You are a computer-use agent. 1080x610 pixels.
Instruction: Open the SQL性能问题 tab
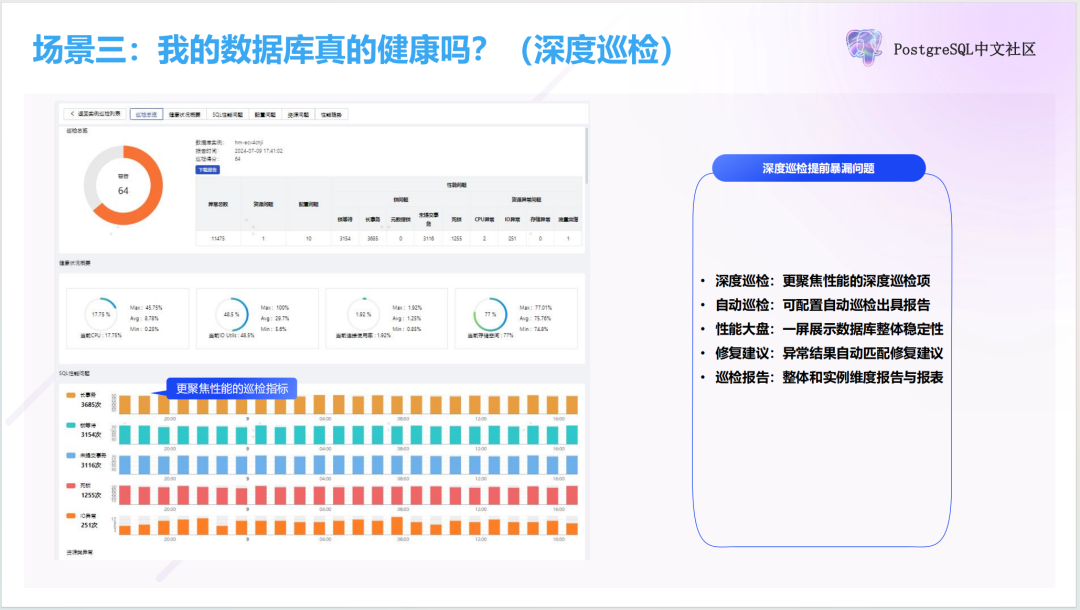point(225,114)
